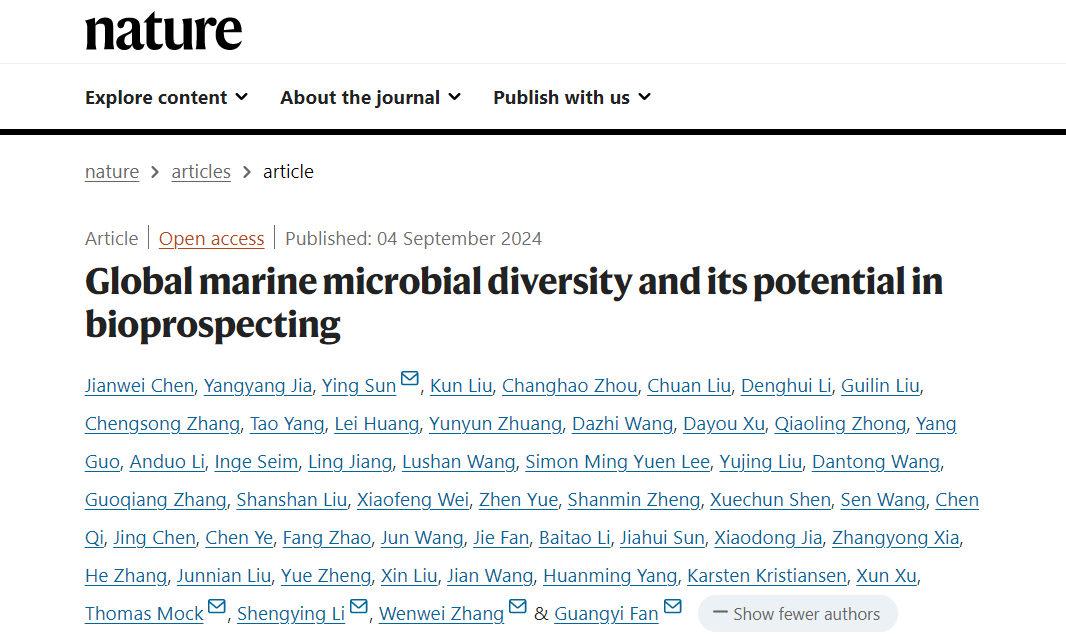
Task: Open the About the journal dropdown
Action: click(370, 97)
